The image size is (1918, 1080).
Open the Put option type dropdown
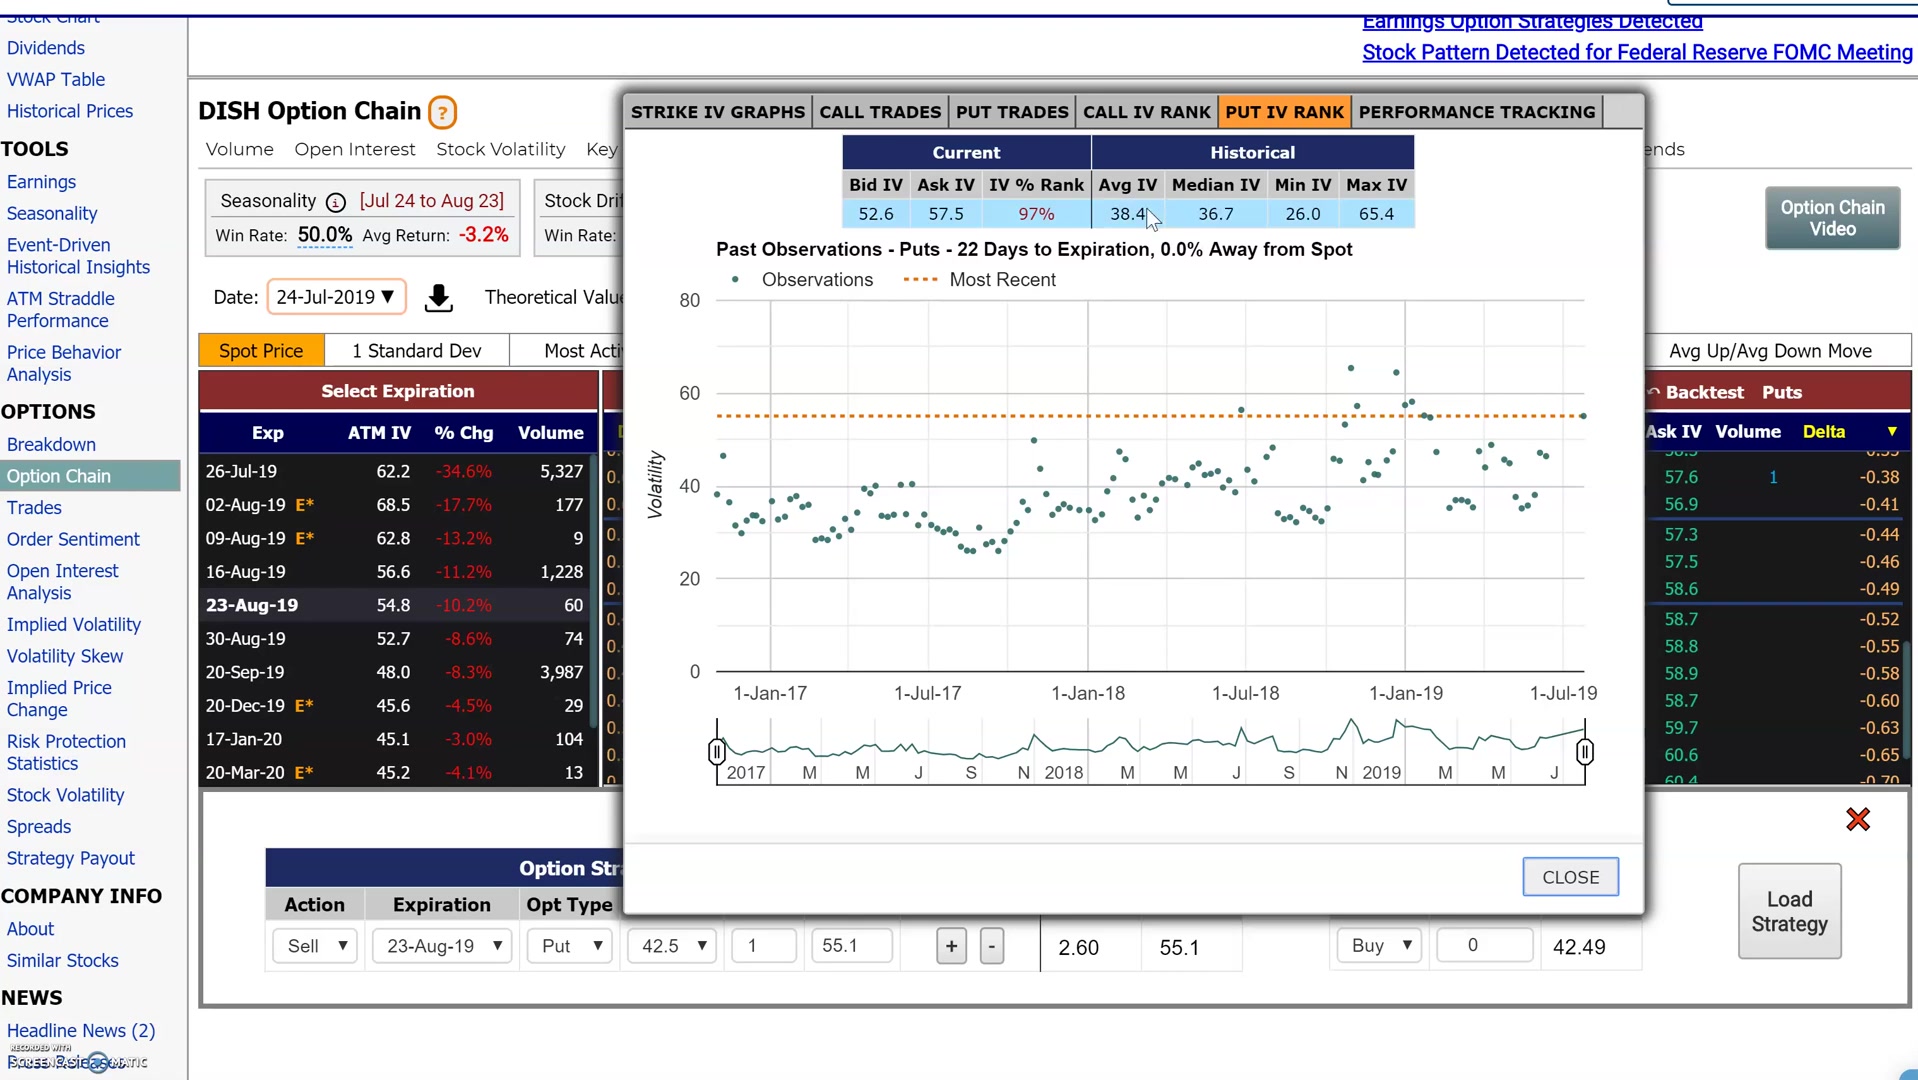pos(570,946)
